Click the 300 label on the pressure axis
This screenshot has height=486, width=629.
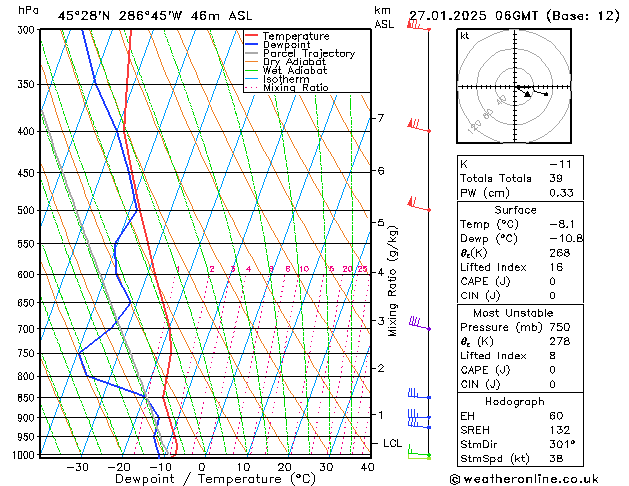[26, 30]
